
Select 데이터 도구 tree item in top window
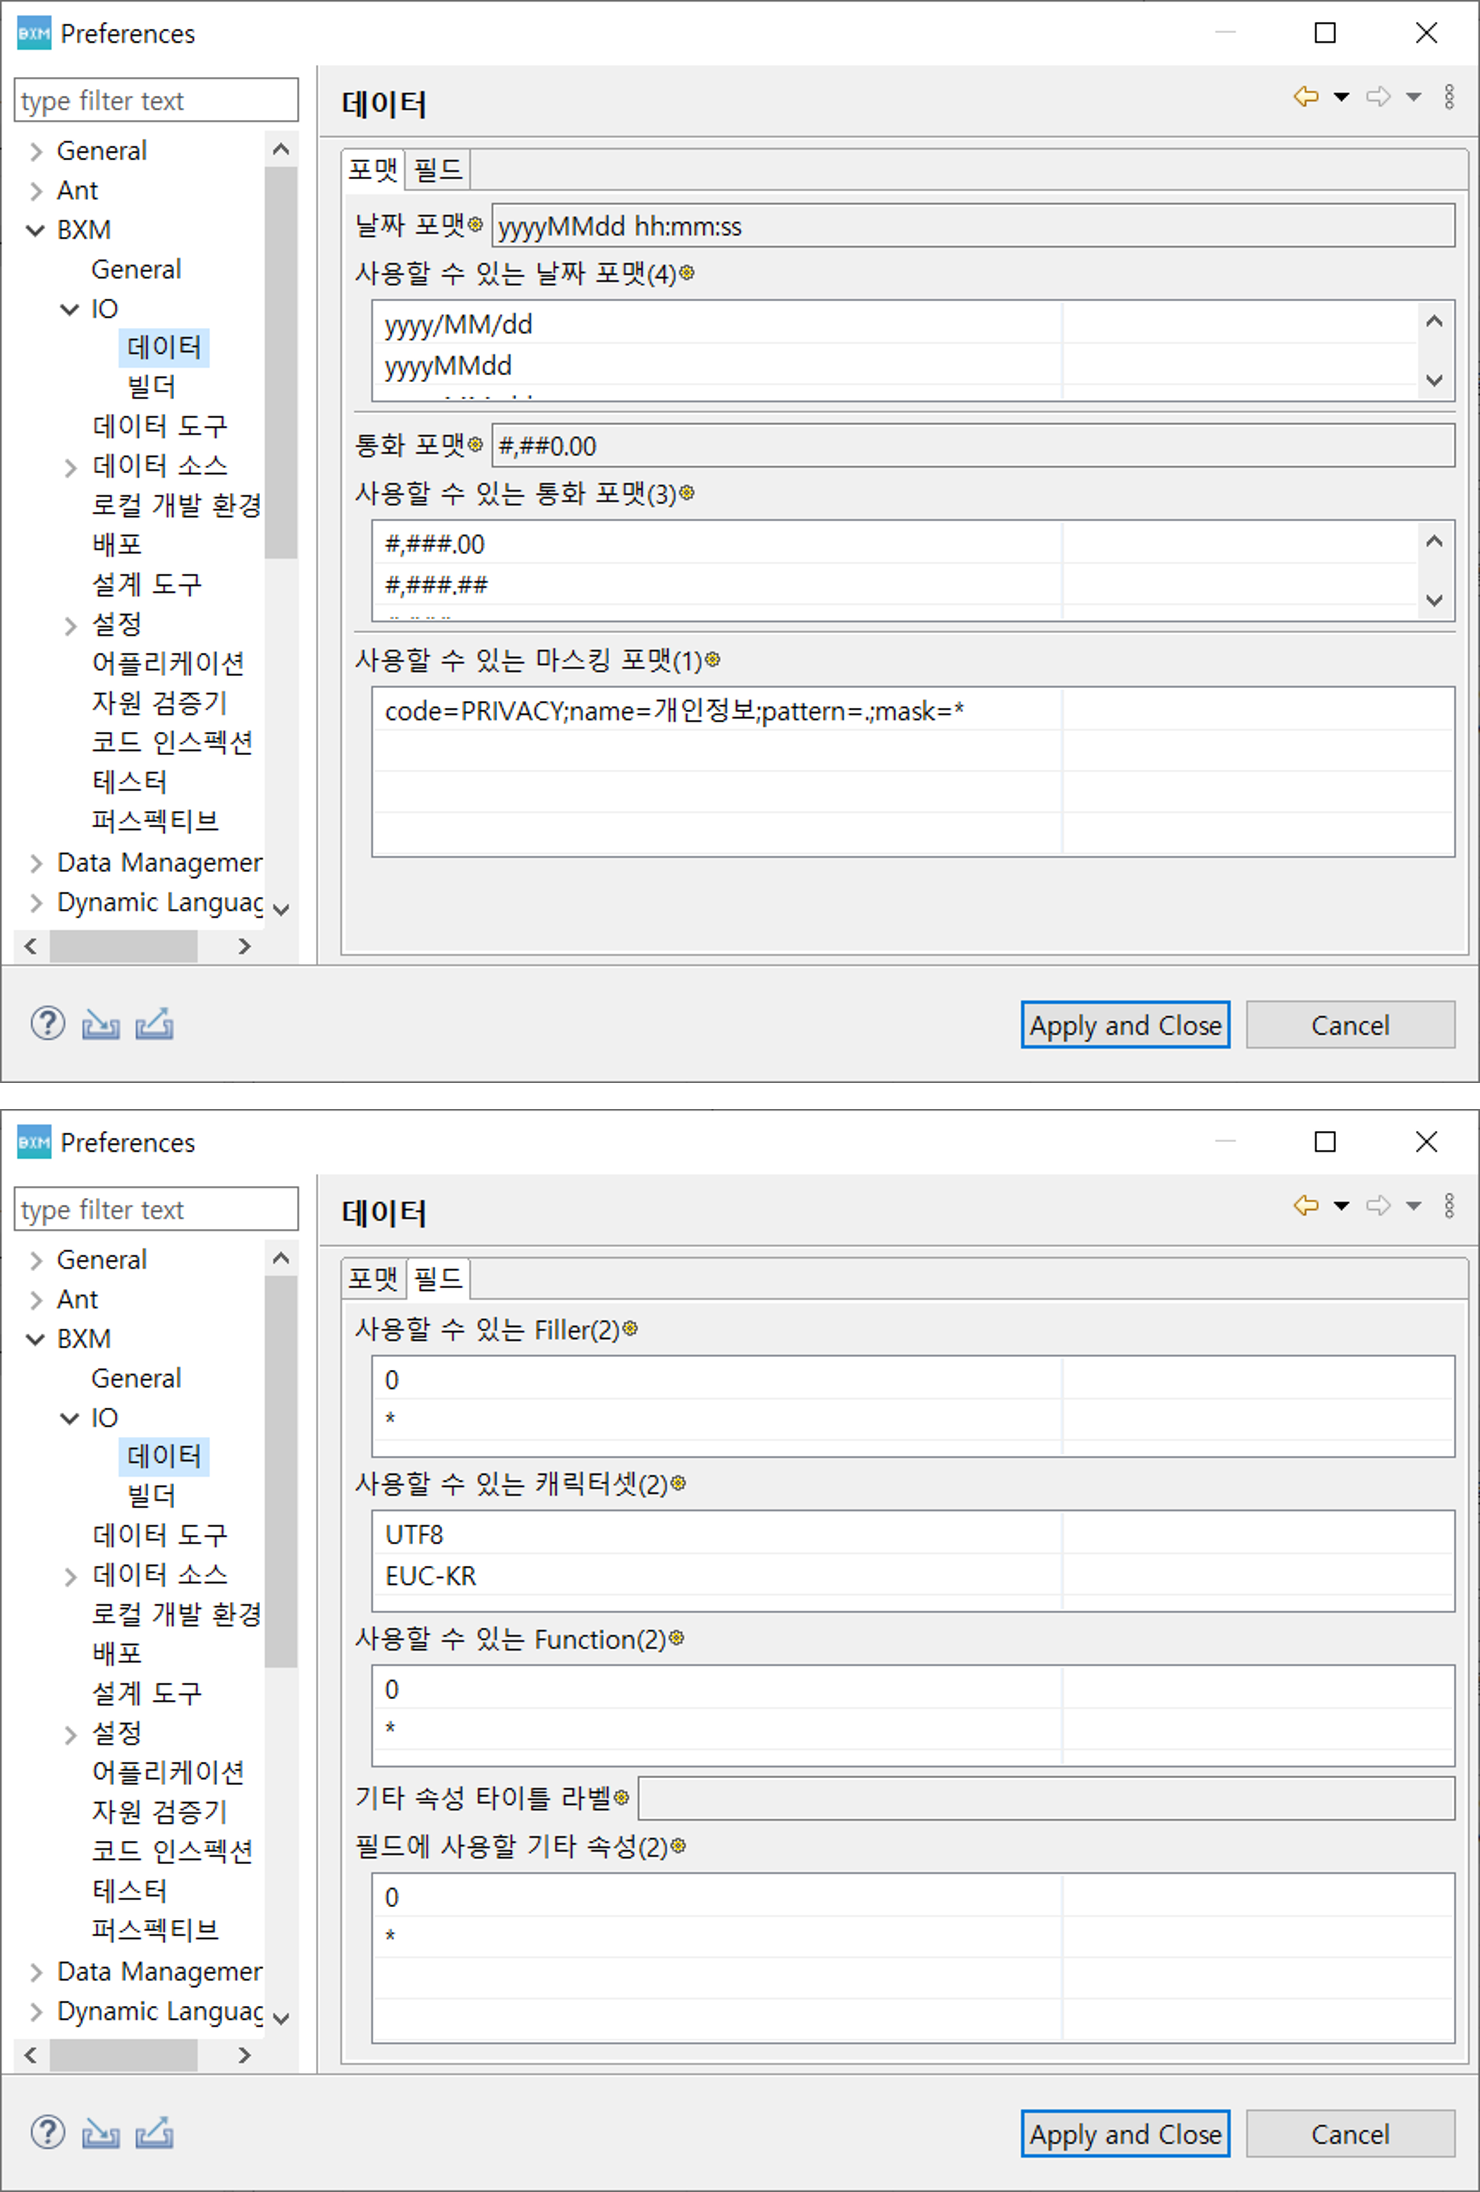pos(160,427)
